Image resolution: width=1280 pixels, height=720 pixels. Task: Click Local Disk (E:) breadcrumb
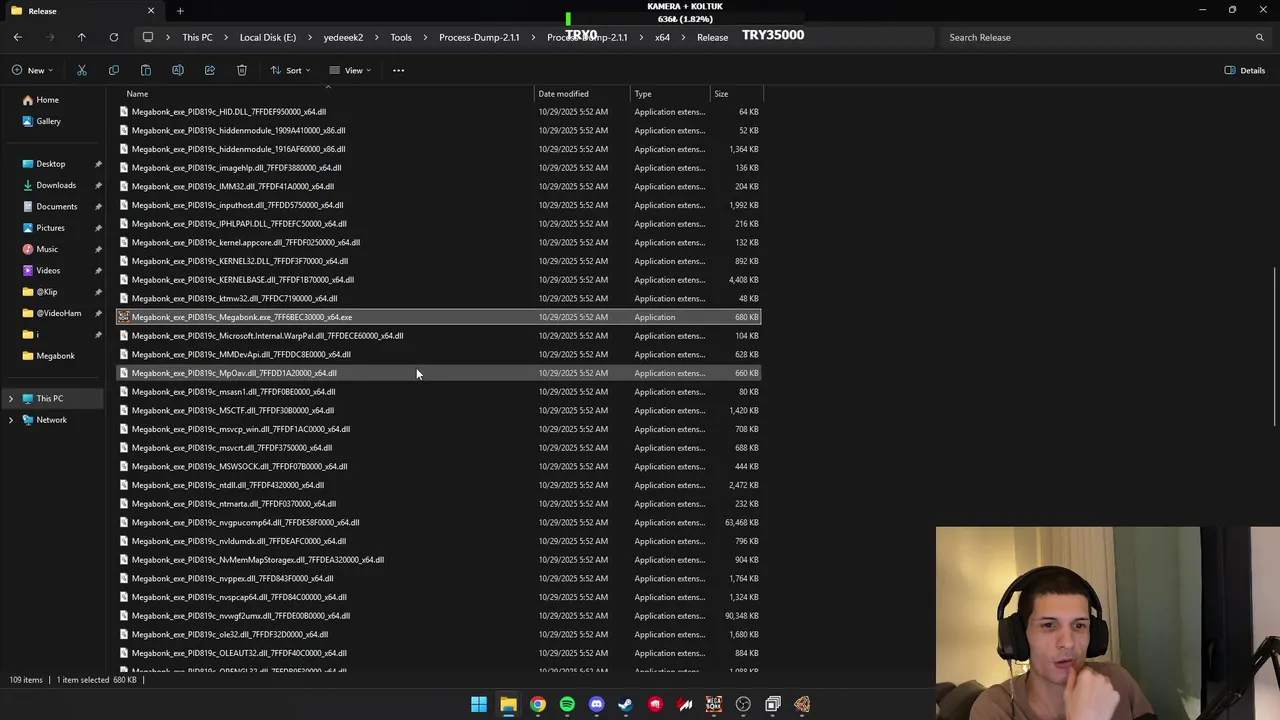point(268,37)
